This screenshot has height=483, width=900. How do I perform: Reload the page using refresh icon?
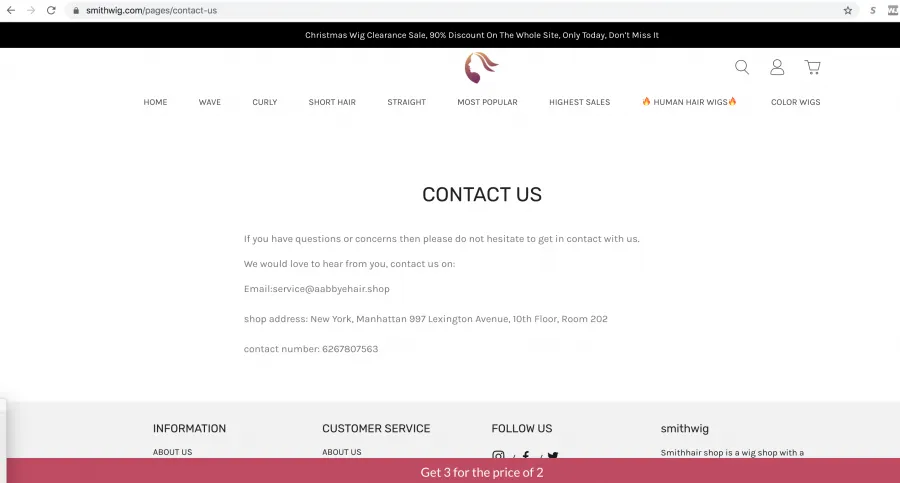(51, 10)
